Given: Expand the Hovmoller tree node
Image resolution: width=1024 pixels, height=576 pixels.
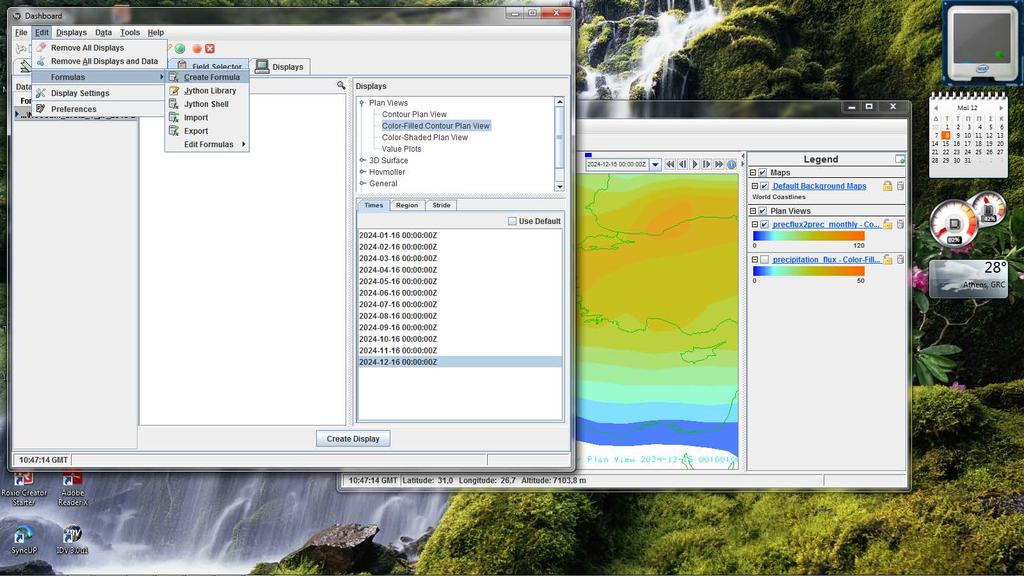Looking at the screenshot, I should coord(362,172).
